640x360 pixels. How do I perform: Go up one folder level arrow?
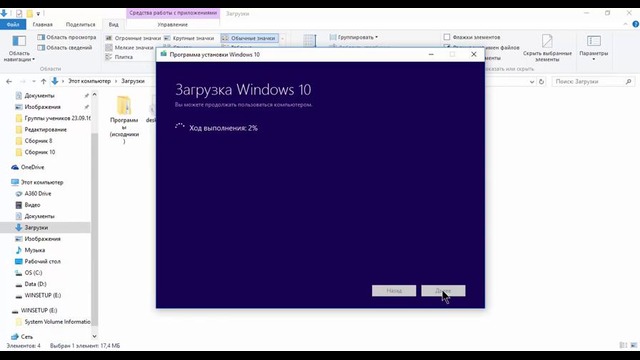(43, 82)
